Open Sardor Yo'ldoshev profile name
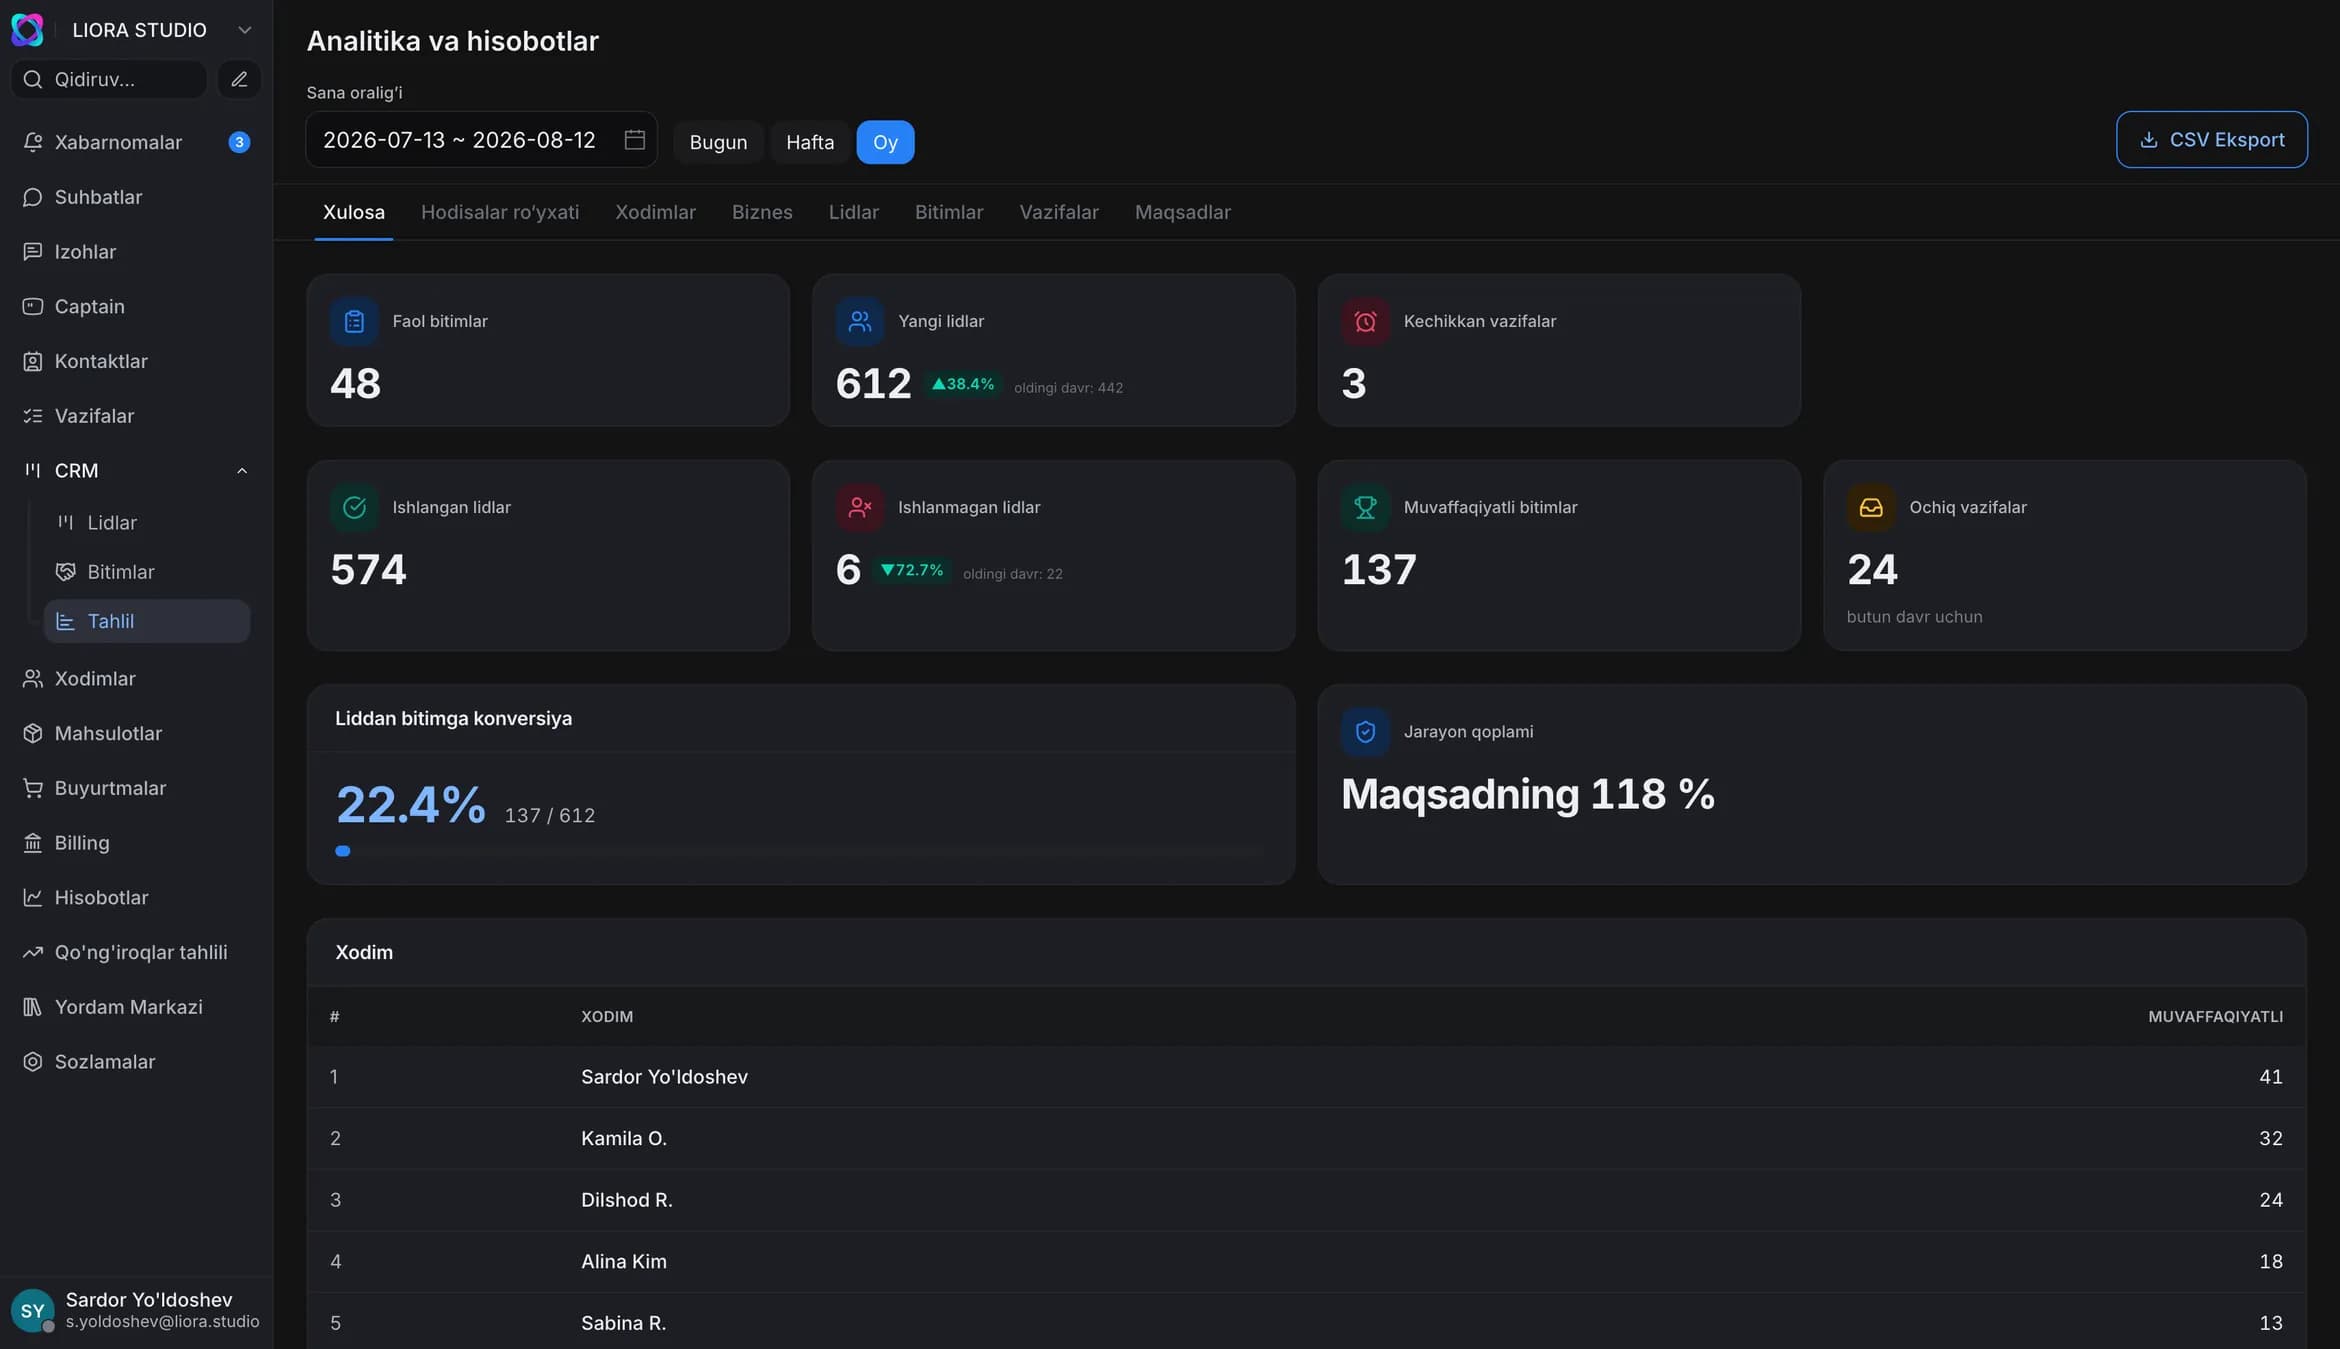 click(149, 1299)
